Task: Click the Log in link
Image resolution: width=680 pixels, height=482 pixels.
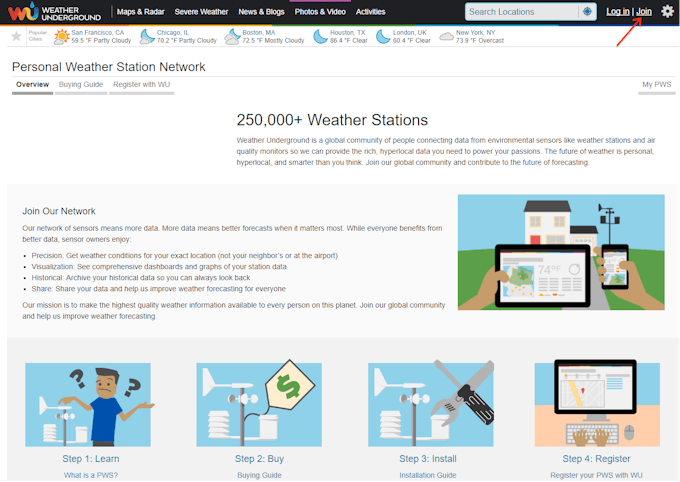Action: [618, 12]
